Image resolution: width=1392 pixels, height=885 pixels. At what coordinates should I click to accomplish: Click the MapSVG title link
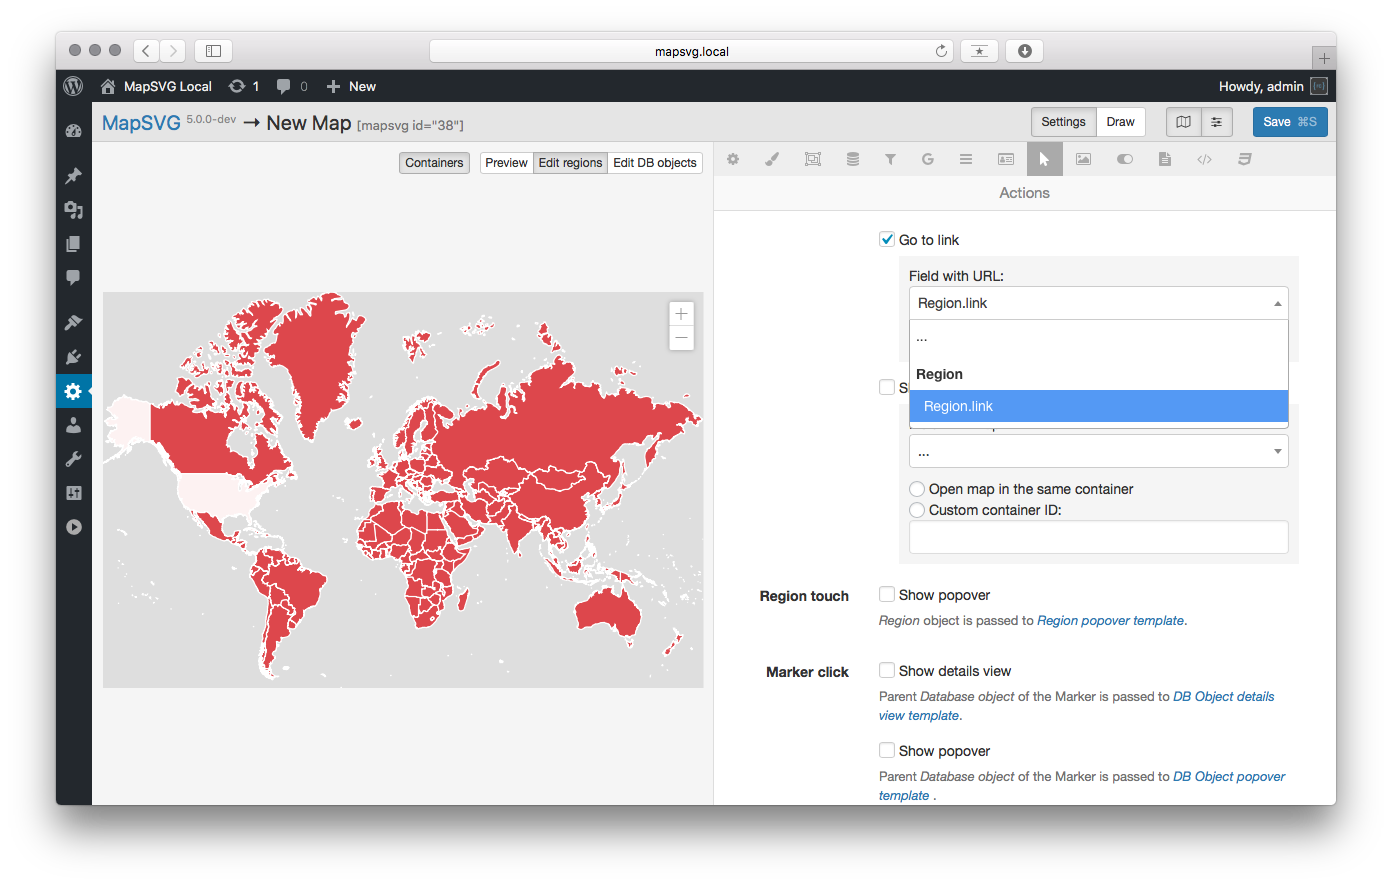click(x=141, y=123)
